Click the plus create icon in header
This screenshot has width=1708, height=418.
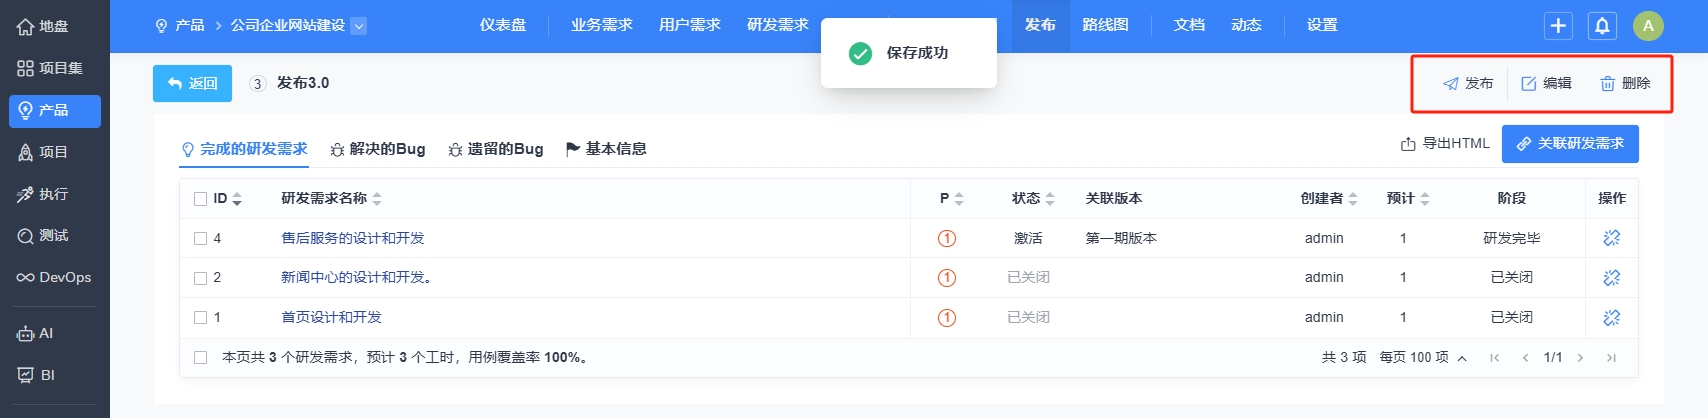pos(1558,26)
